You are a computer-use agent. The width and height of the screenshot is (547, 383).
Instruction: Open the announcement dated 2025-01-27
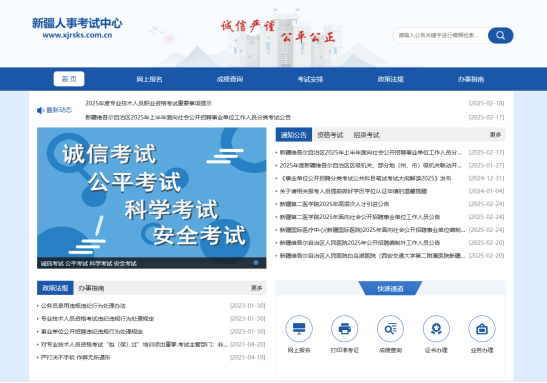tap(370, 165)
